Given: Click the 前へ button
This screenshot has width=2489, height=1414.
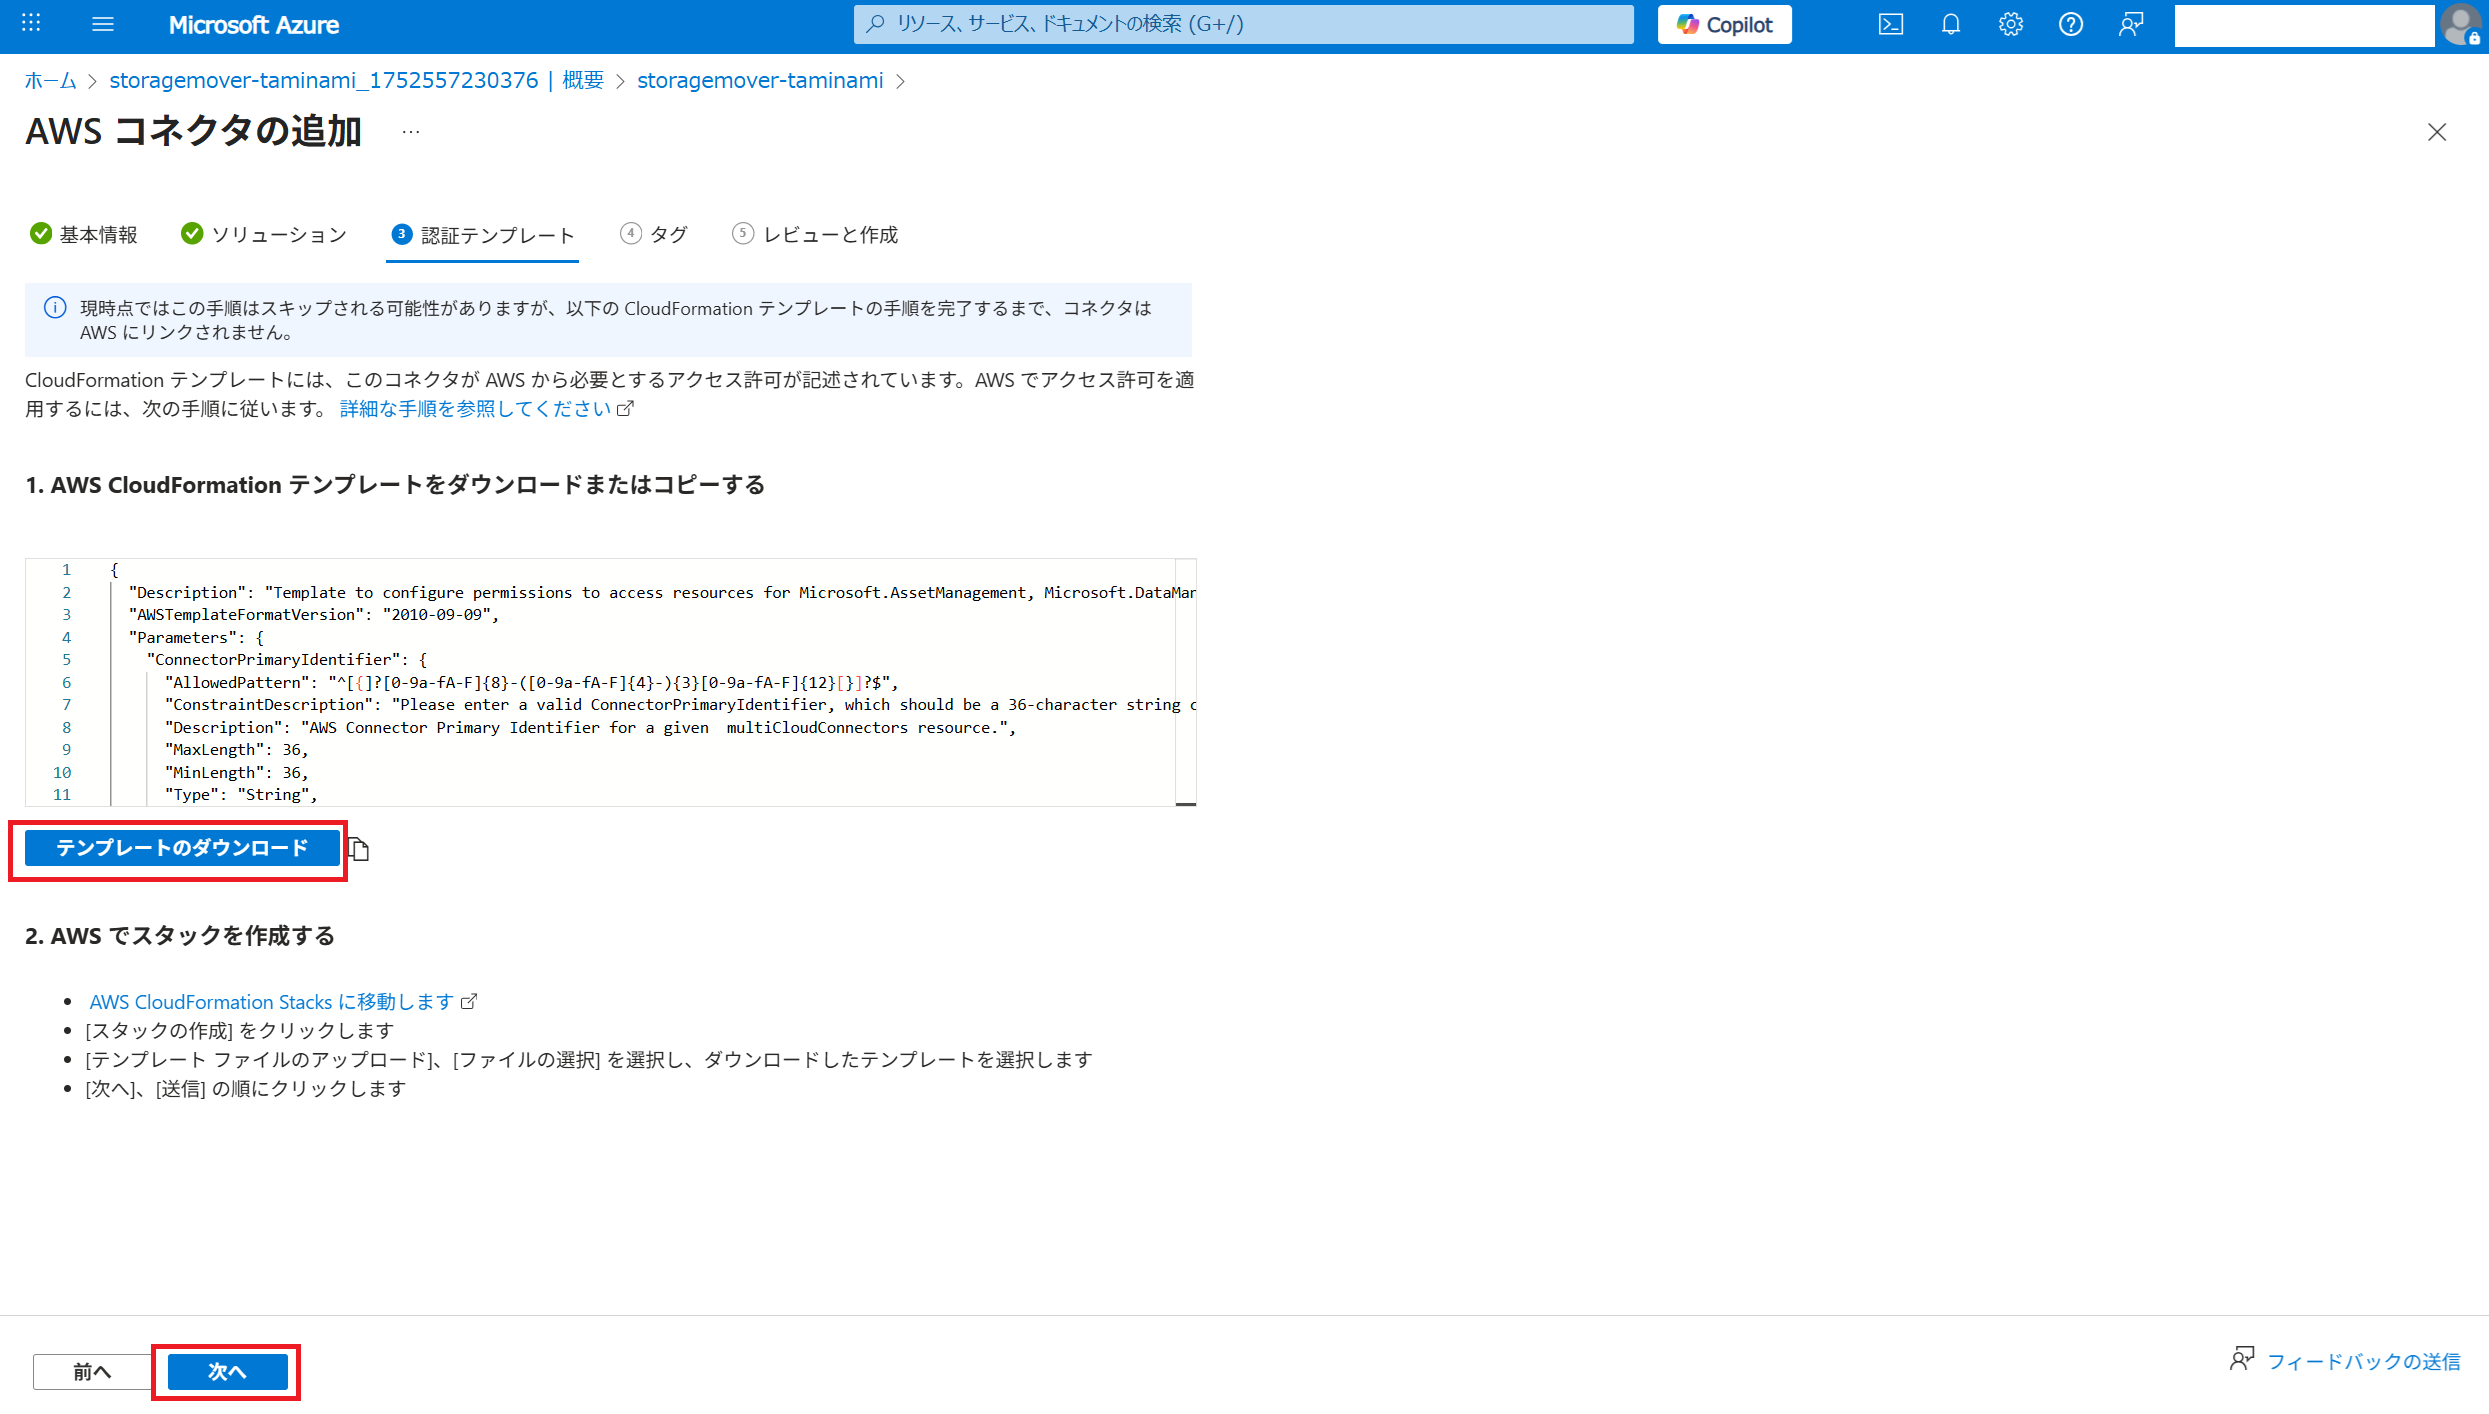Looking at the screenshot, I should [x=92, y=1372].
